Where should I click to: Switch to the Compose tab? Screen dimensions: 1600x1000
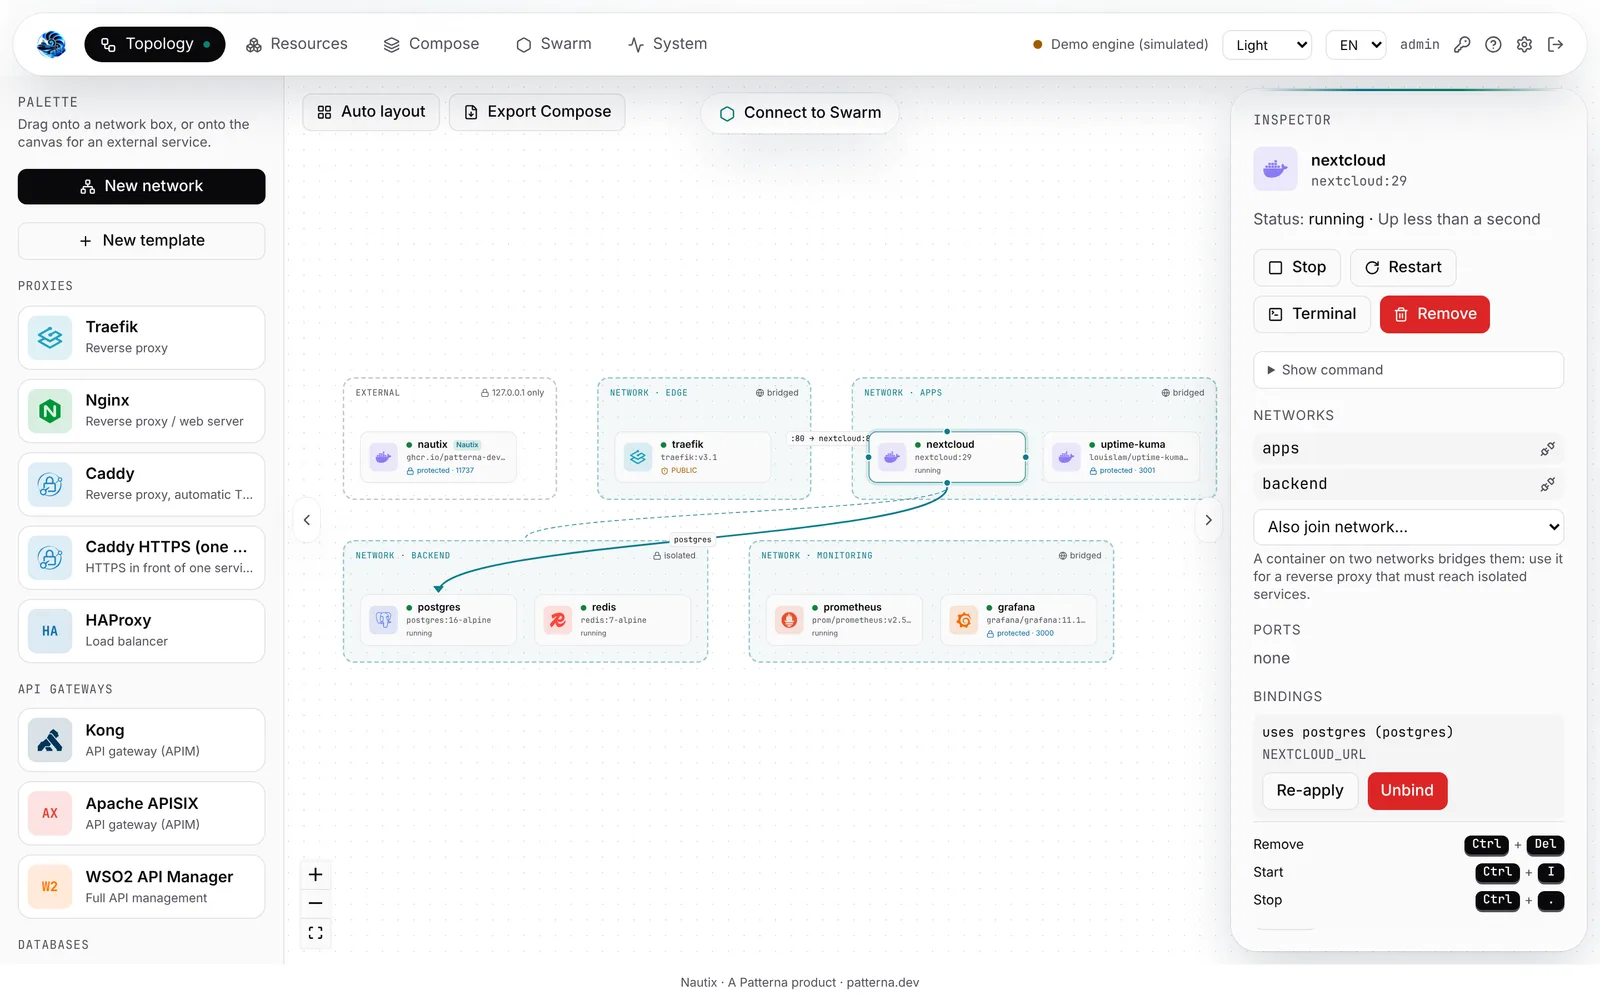point(432,44)
